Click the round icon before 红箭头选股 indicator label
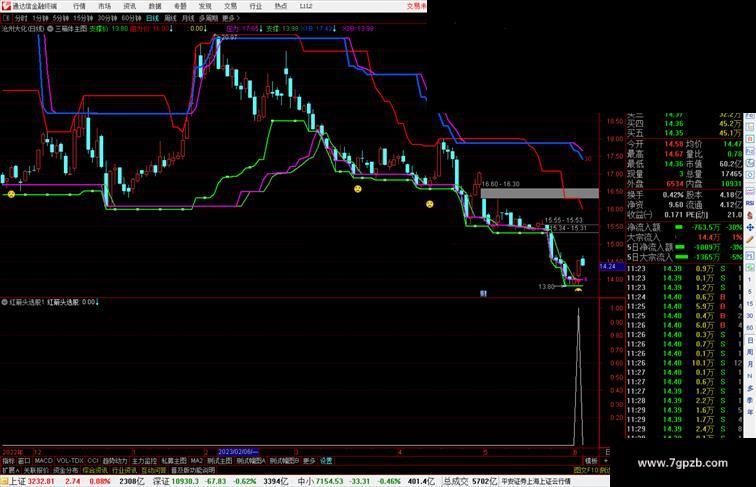The image size is (756, 487). [x=4, y=302]
